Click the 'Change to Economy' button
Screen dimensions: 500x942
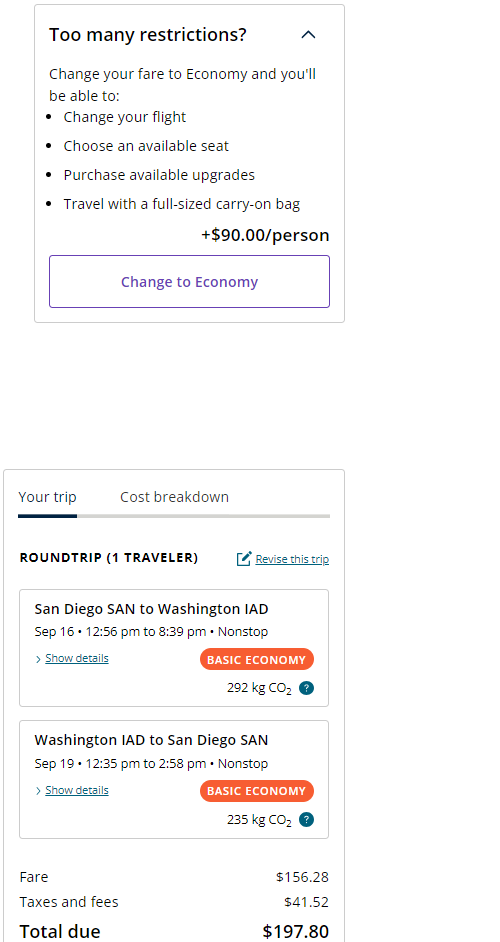coord(189,282)
